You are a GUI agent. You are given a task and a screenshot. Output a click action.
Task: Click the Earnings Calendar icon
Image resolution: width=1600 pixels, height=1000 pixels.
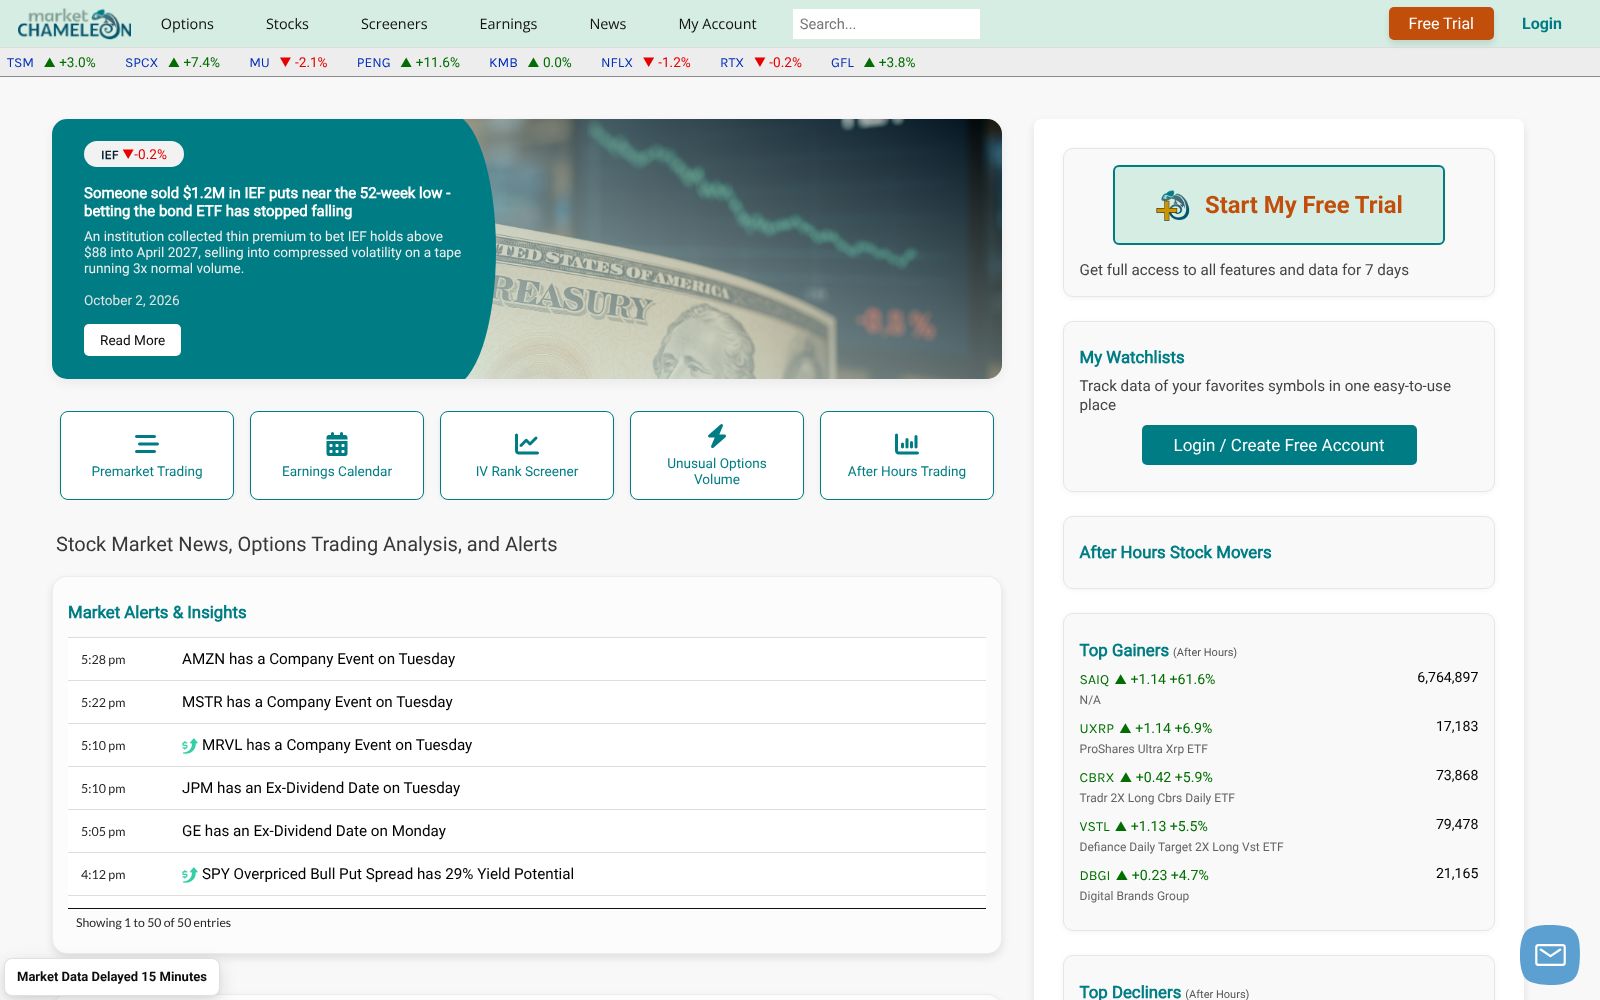coord(337,444)
